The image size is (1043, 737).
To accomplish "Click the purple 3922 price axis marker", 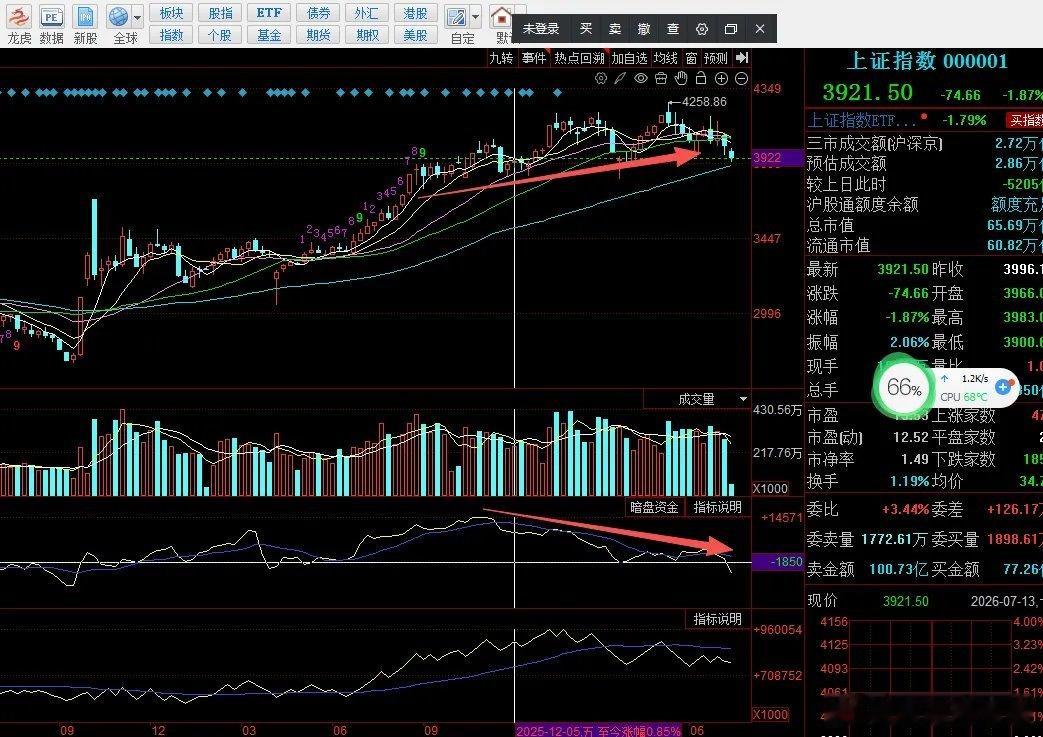I will [x=776, y=158].
